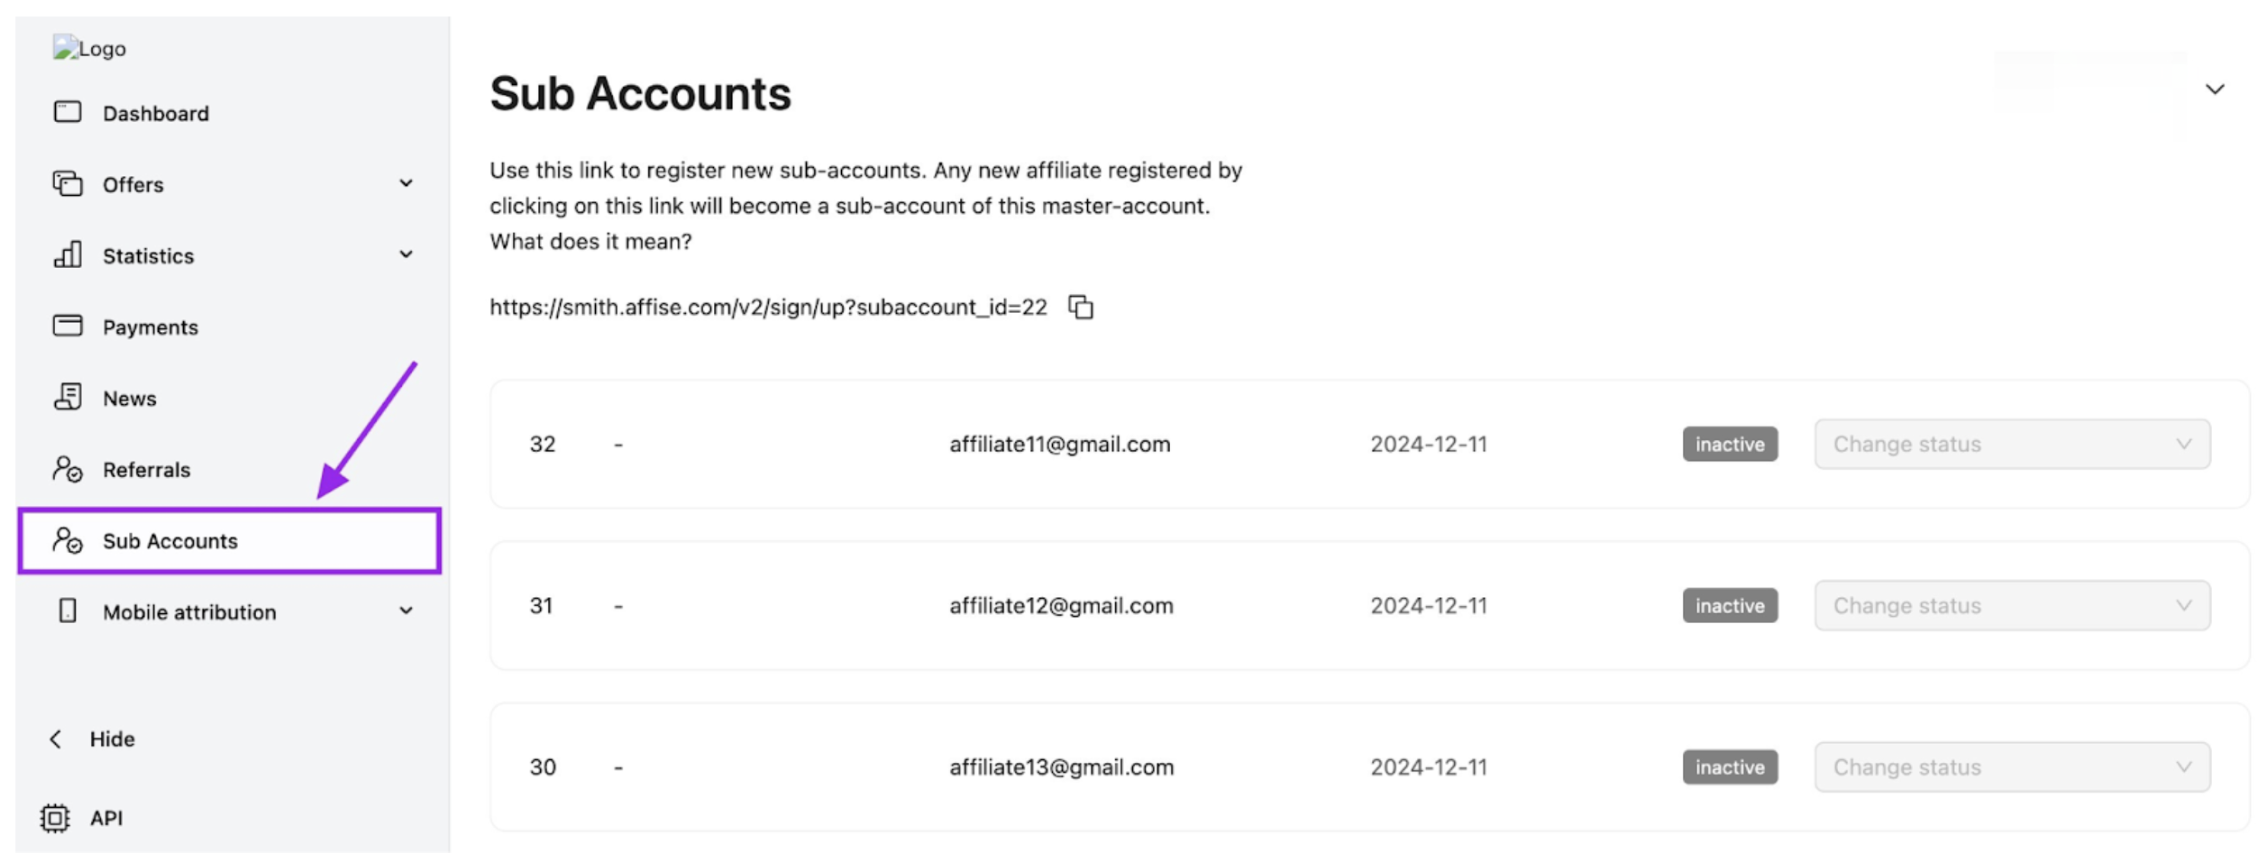Click the Offers sidebar icon
Viewport: 2268px width, 866px height.
(x=67, y=184)
